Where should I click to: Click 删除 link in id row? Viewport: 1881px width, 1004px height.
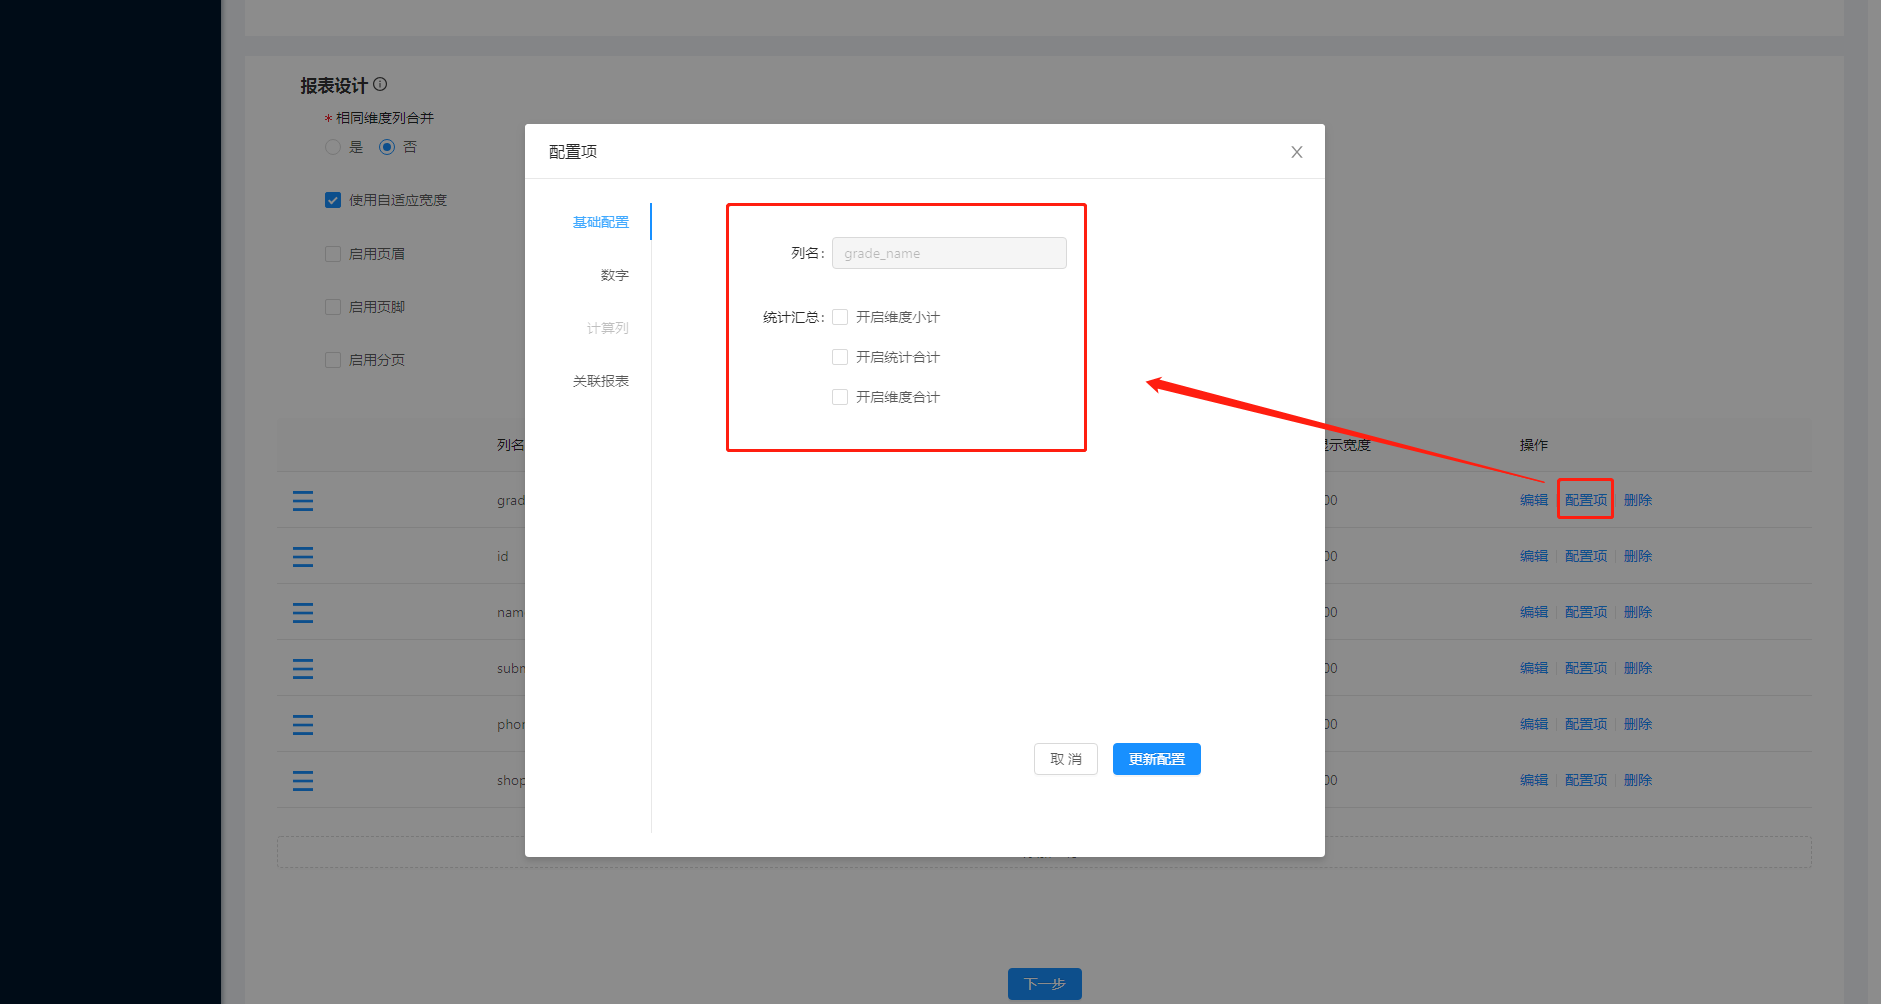tap(1638, 556)
